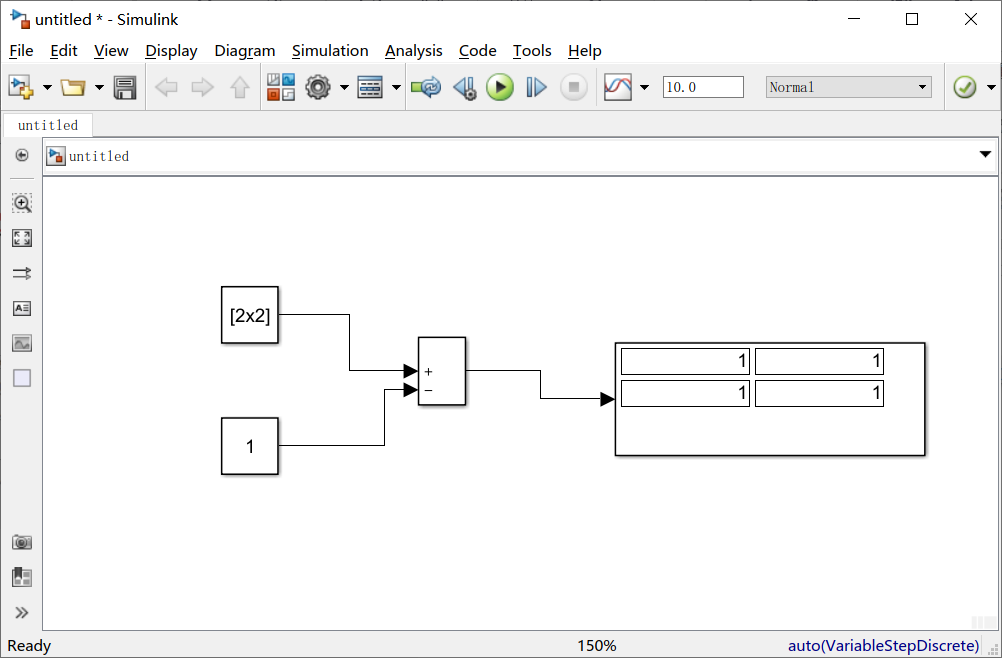Update the diagram with refresh icon

pyautogui.click(x=426, y=87)
